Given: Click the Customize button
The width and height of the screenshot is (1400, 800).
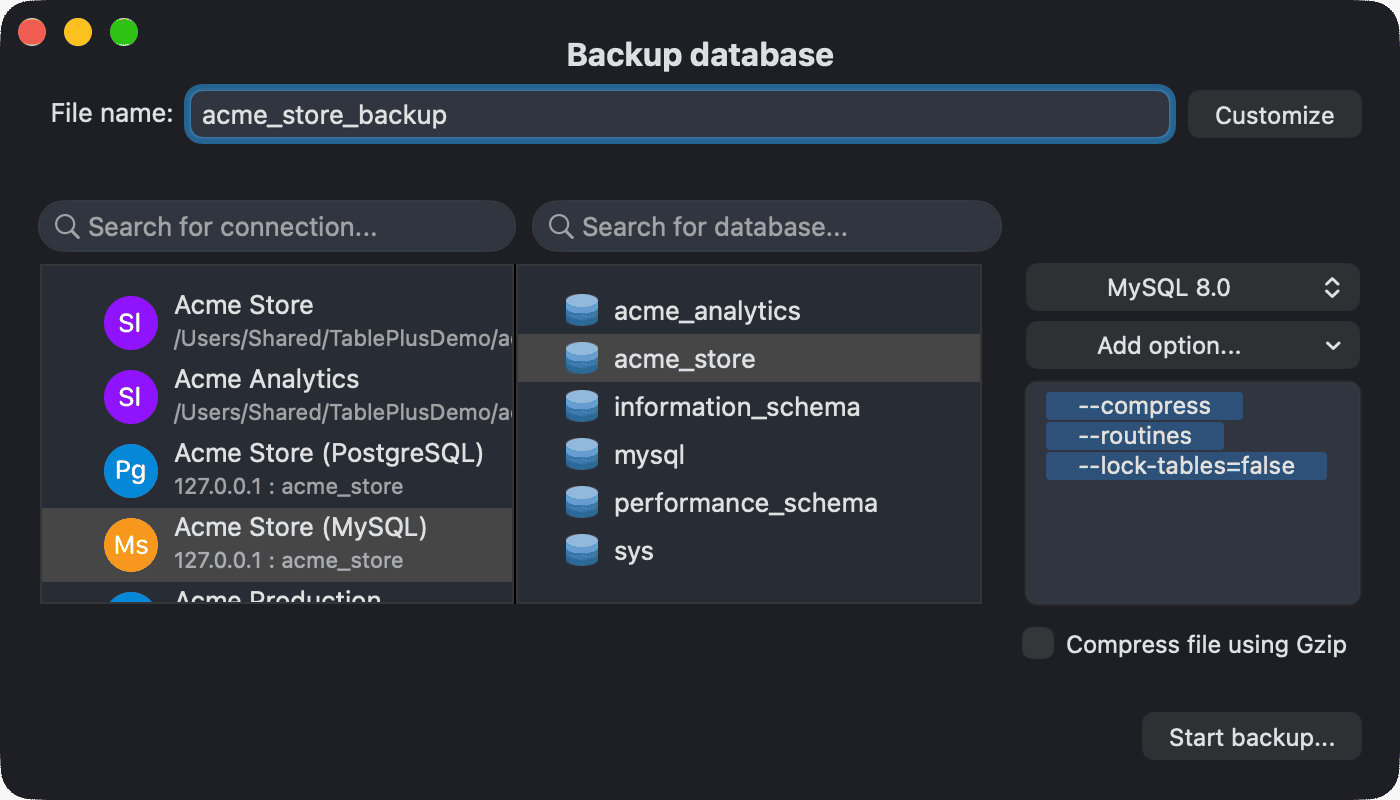Looking at the screenshot, I should (x=1274, y=115).
